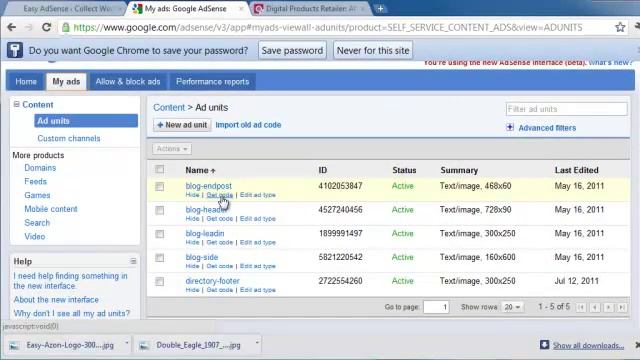Collapse the Help panel icon
Image resolution: width=640 pixels, height=360 pixels.
[133, 261]
